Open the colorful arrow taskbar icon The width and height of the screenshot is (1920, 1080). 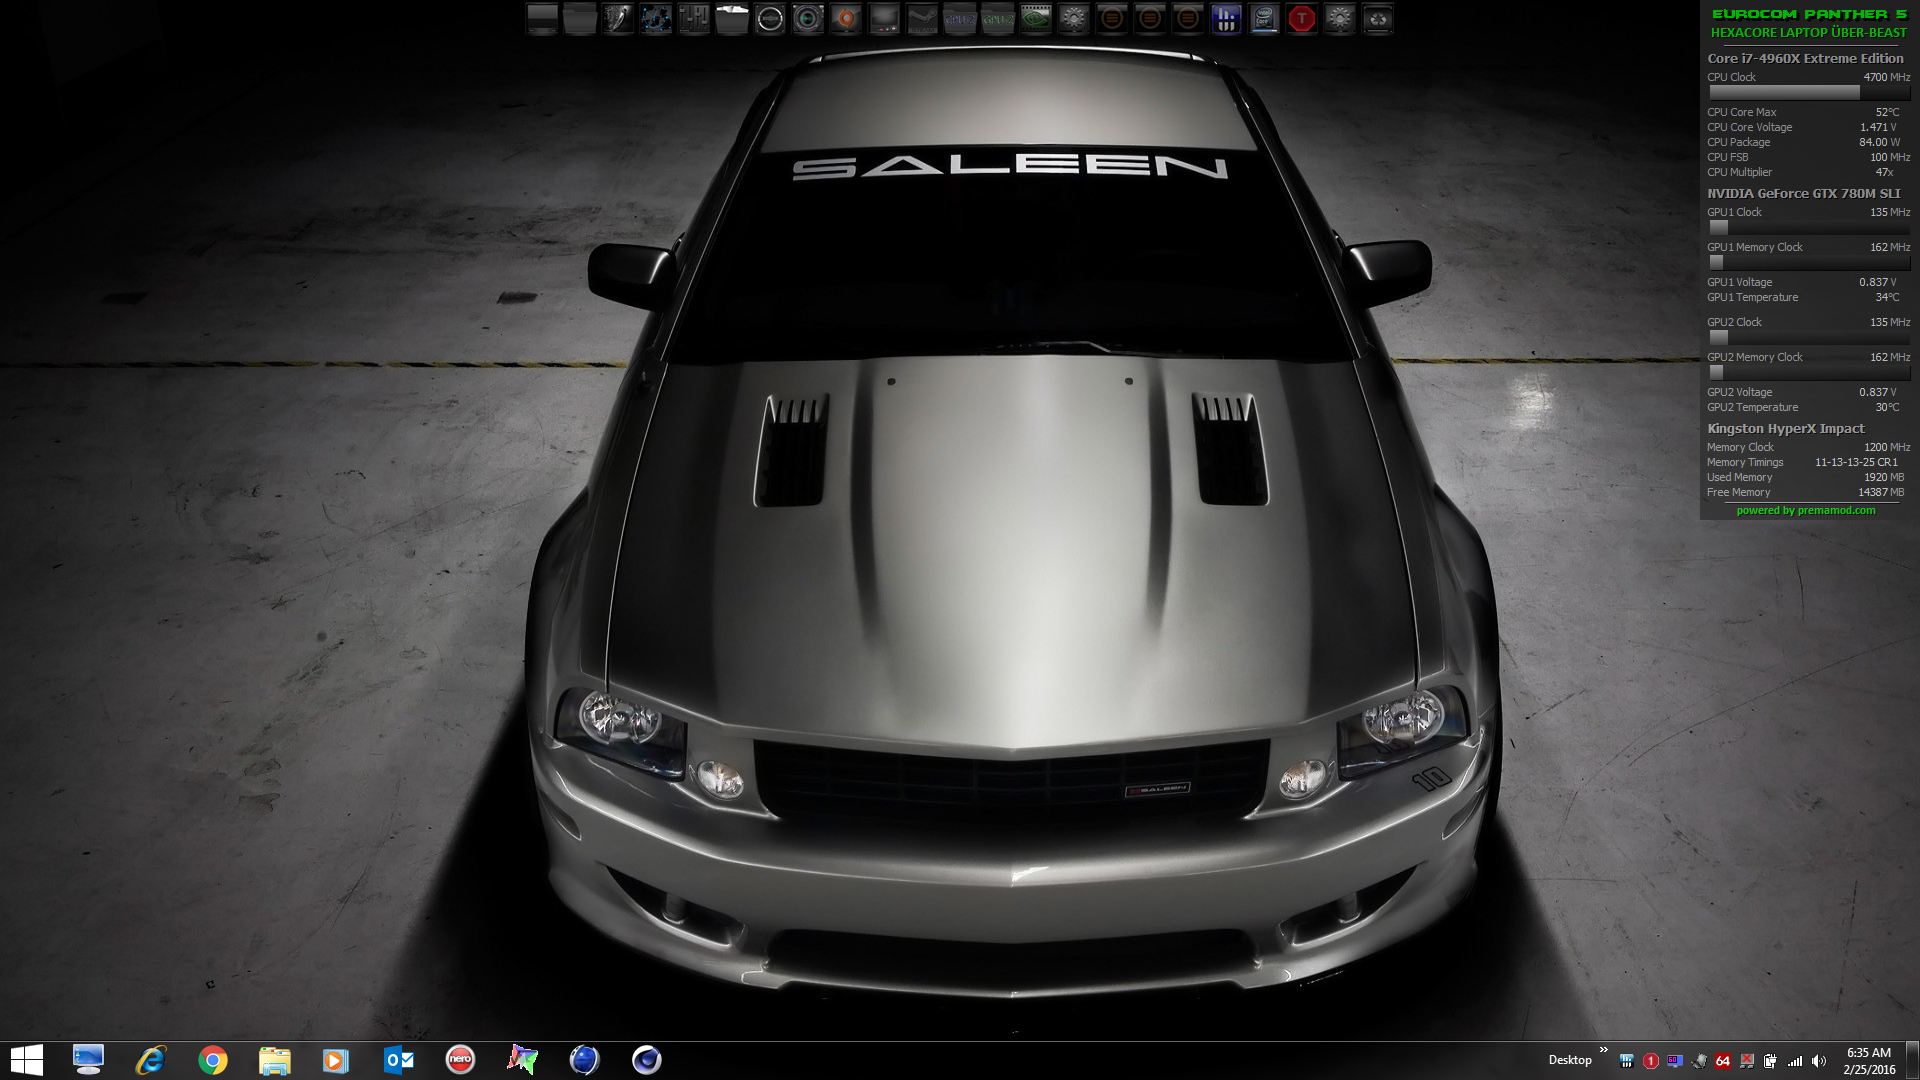(x=522, y=1060)
